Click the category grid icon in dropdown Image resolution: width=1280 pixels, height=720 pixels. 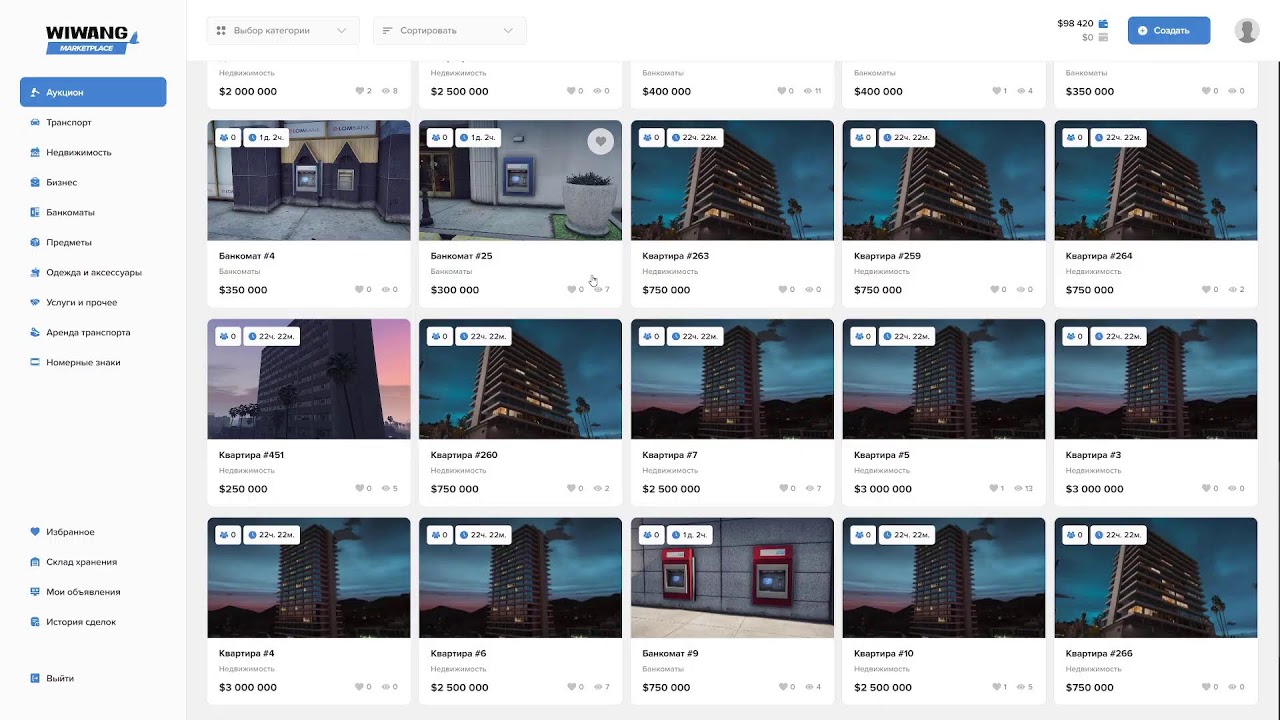(221, 31)
